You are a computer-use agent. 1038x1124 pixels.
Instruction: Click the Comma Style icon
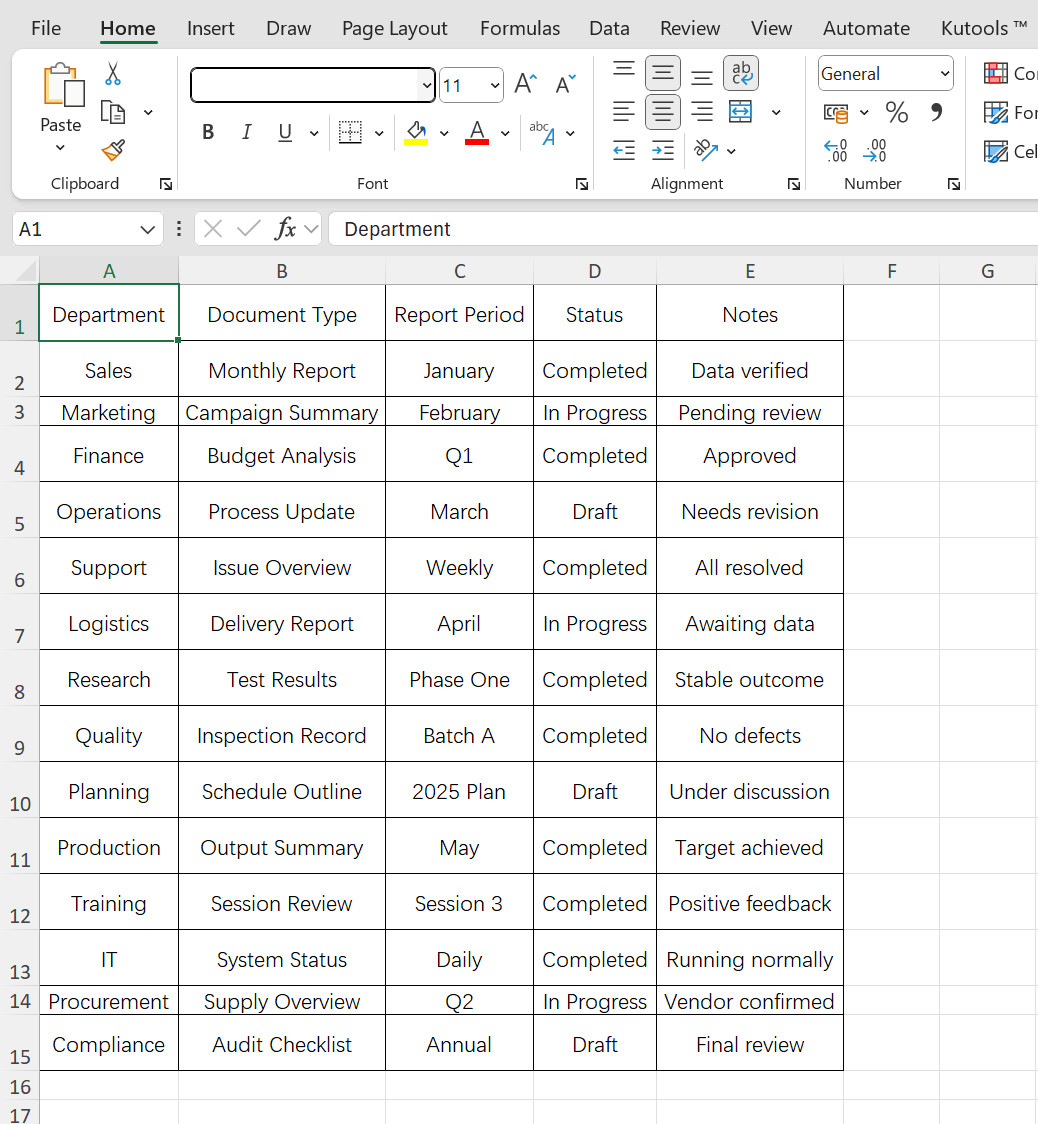[936, 112]
